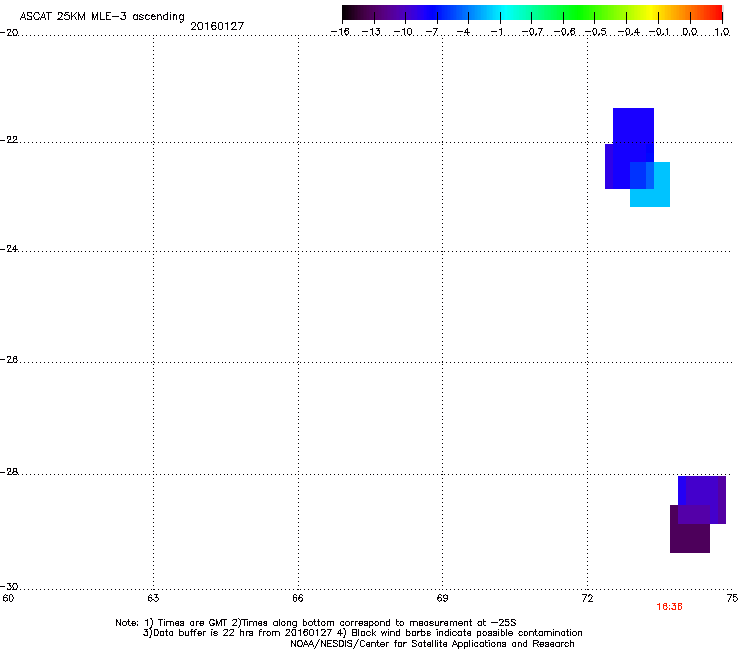Screen dimensions: 740x650
Task: Click the latitude axis label '-22'
Action: click(9, 140)
